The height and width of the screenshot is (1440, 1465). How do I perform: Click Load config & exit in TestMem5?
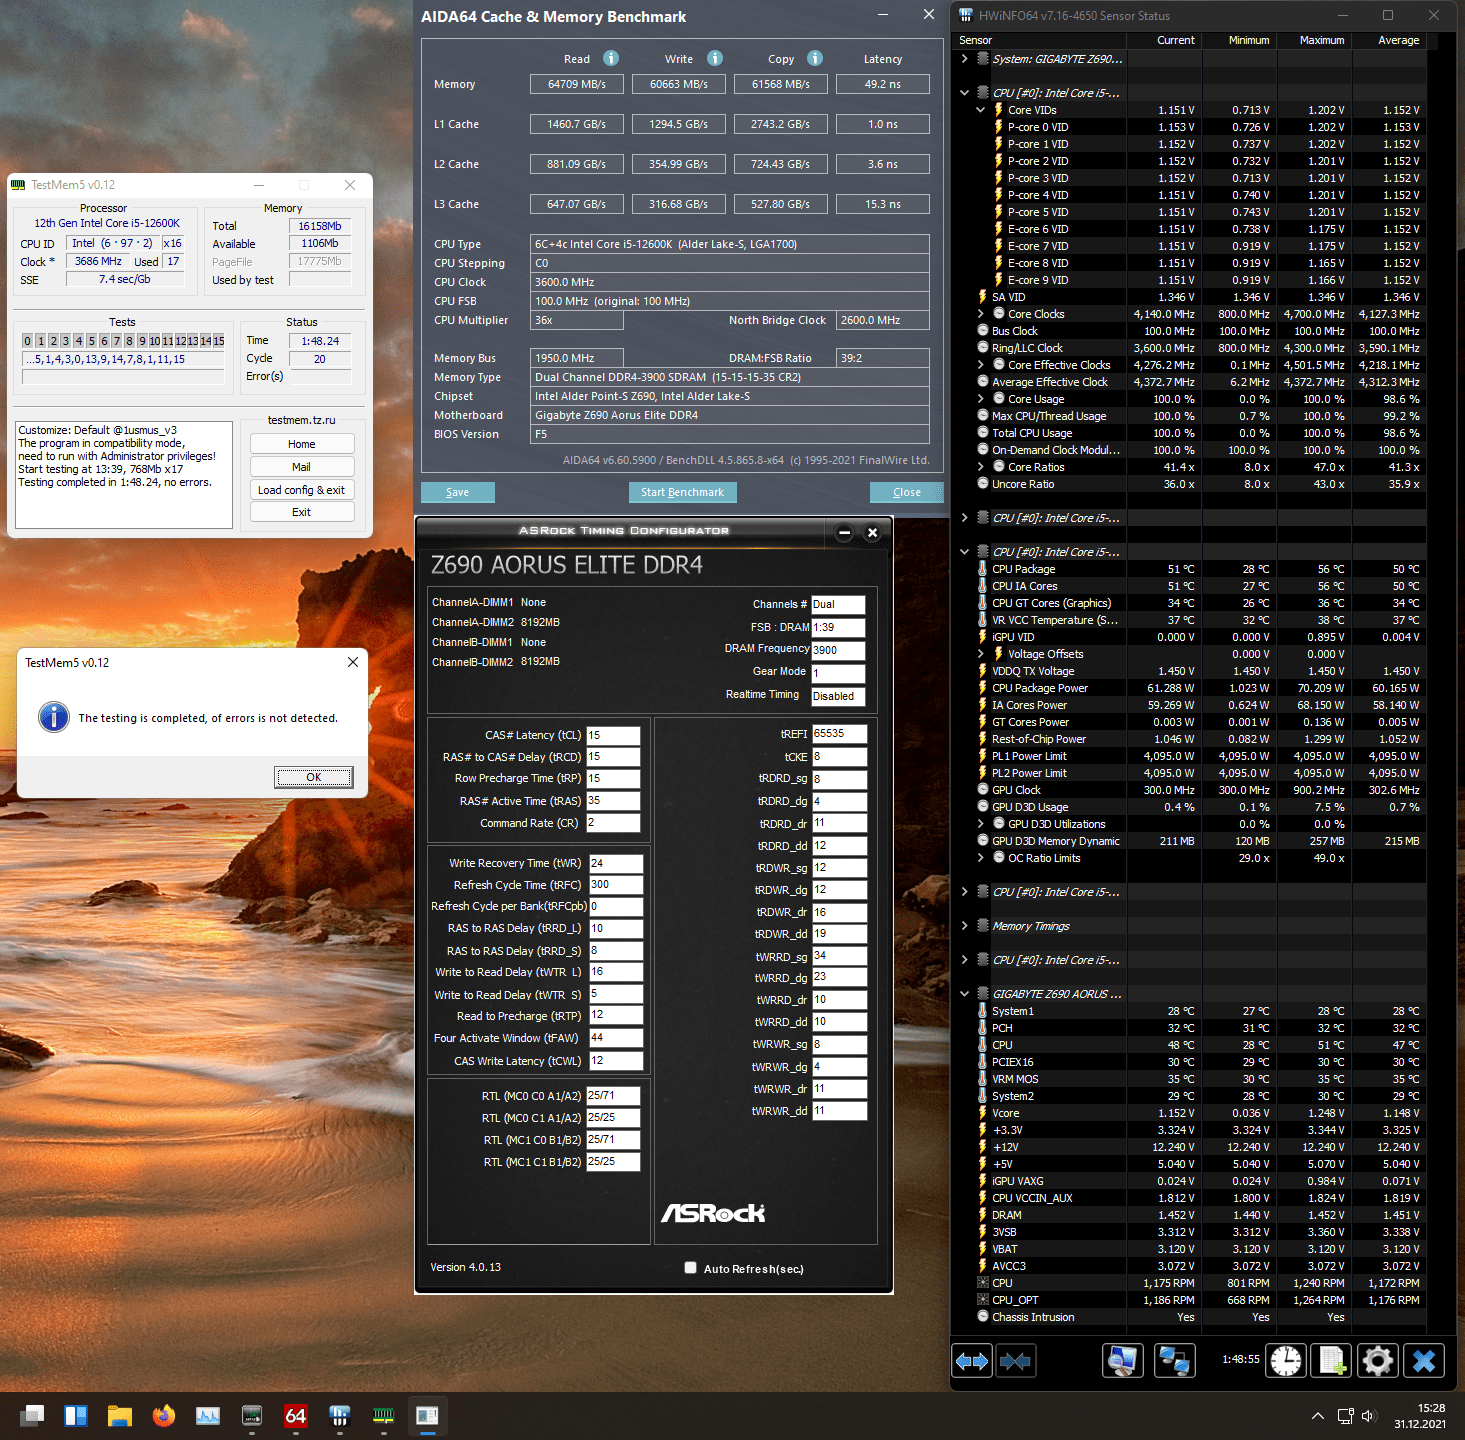(x=301, y=490)
